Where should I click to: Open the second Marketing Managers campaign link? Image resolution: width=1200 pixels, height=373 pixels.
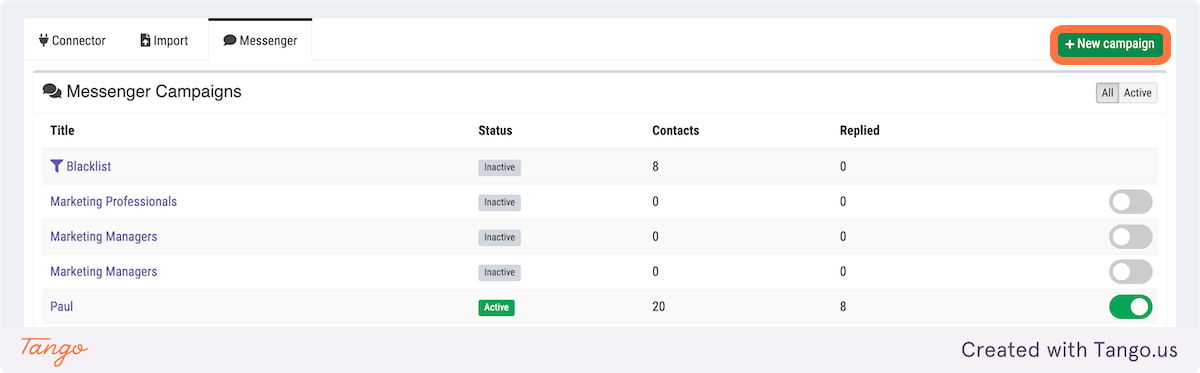(x=103, y=272)
